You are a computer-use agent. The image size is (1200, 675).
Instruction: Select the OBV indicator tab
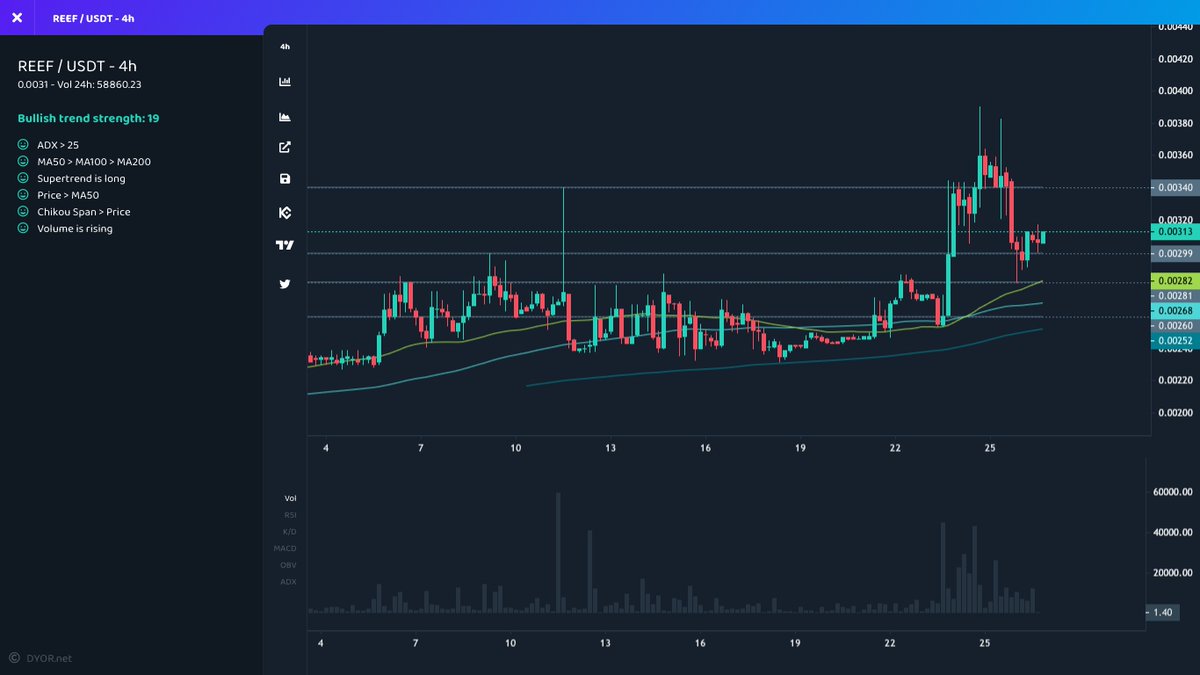289,565
